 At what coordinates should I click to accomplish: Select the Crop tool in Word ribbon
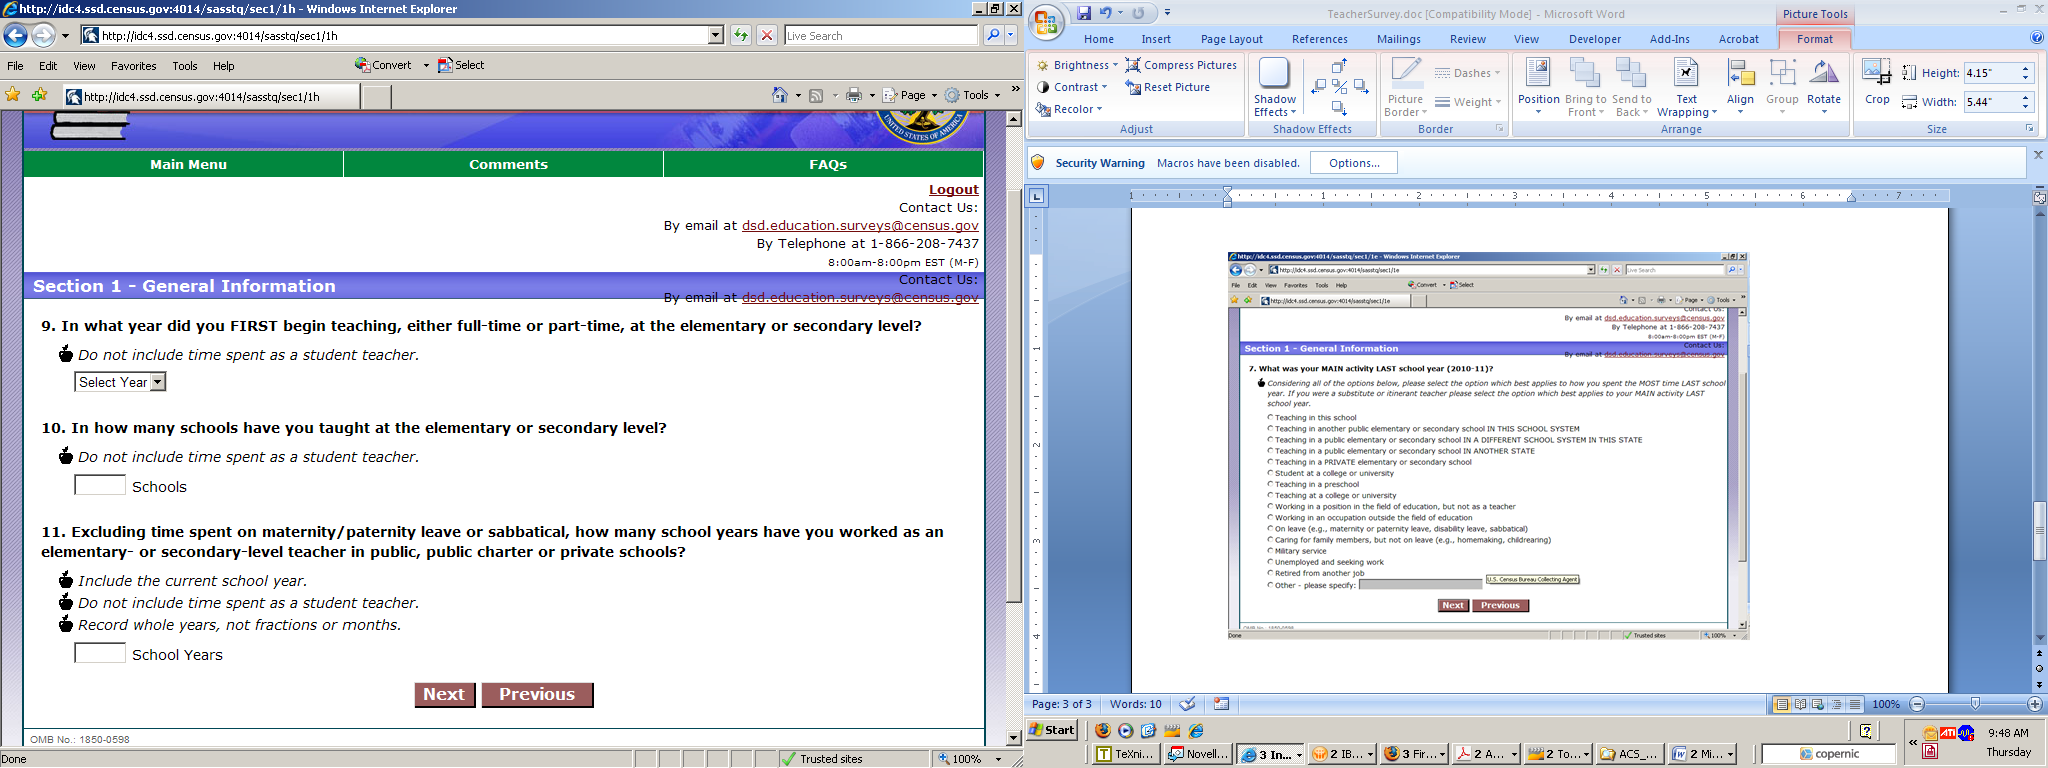point(1877,81)
